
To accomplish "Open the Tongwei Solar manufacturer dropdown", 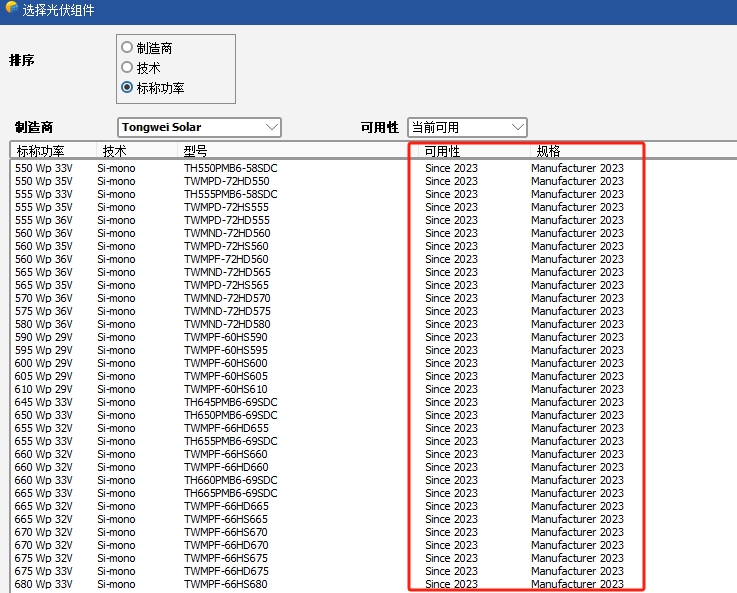I will tap(199, 127).
